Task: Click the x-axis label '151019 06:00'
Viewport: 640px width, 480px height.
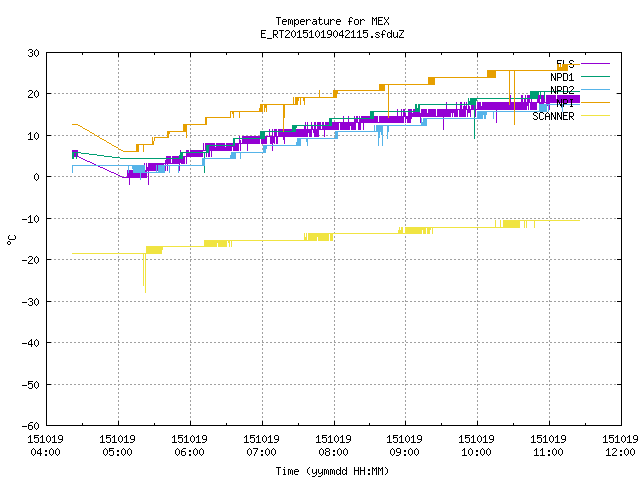Action: (x=189, y=446)
